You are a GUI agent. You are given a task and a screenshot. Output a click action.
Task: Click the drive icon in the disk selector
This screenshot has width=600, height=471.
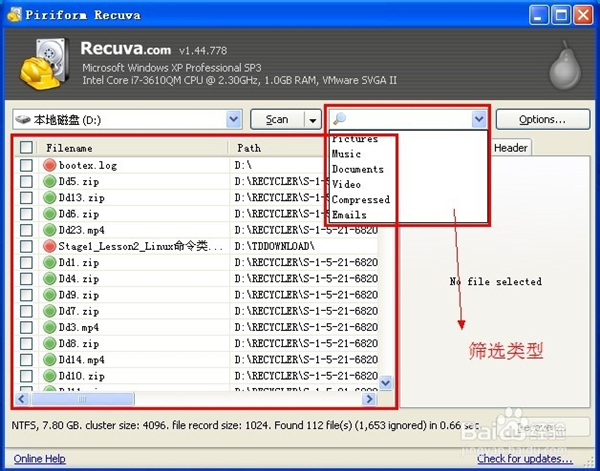click(x=23, y=120)
